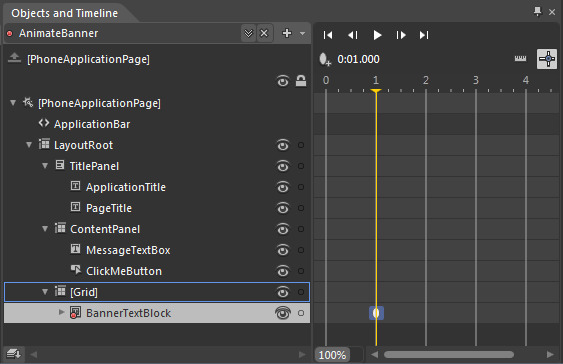Image resolution: width=563 pixels, height=364 pixels.
Task: Close the AnimateBanner storyboard
Action: [x=264, y=33]
